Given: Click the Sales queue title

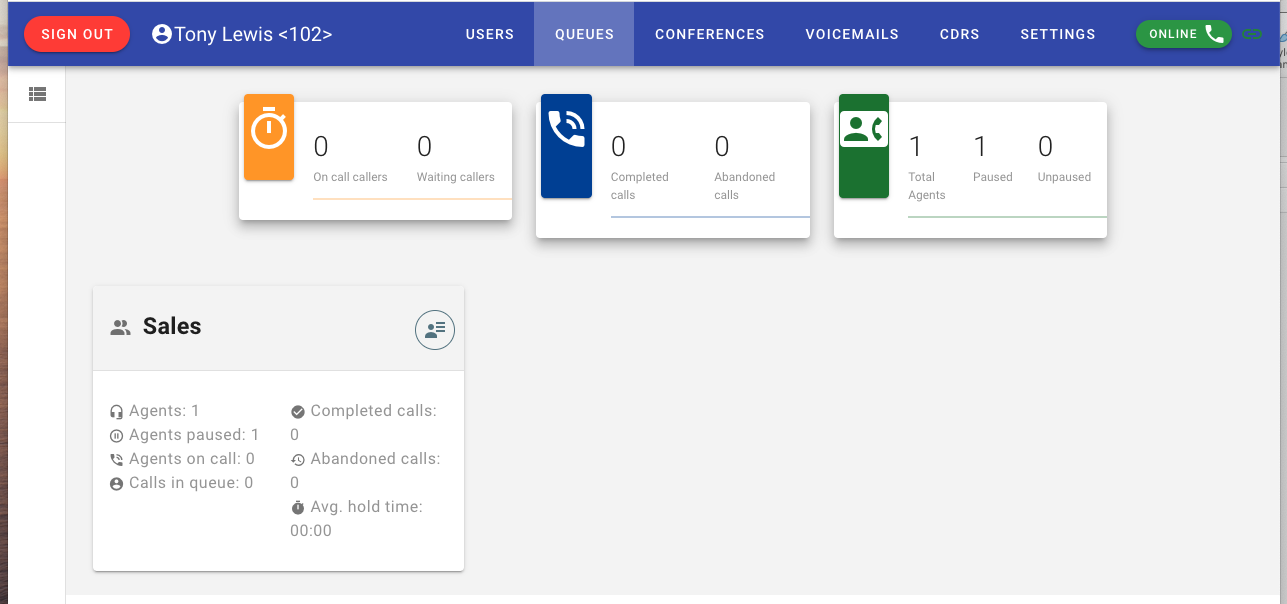Looking at the screenshot, I should coord(172,326).
